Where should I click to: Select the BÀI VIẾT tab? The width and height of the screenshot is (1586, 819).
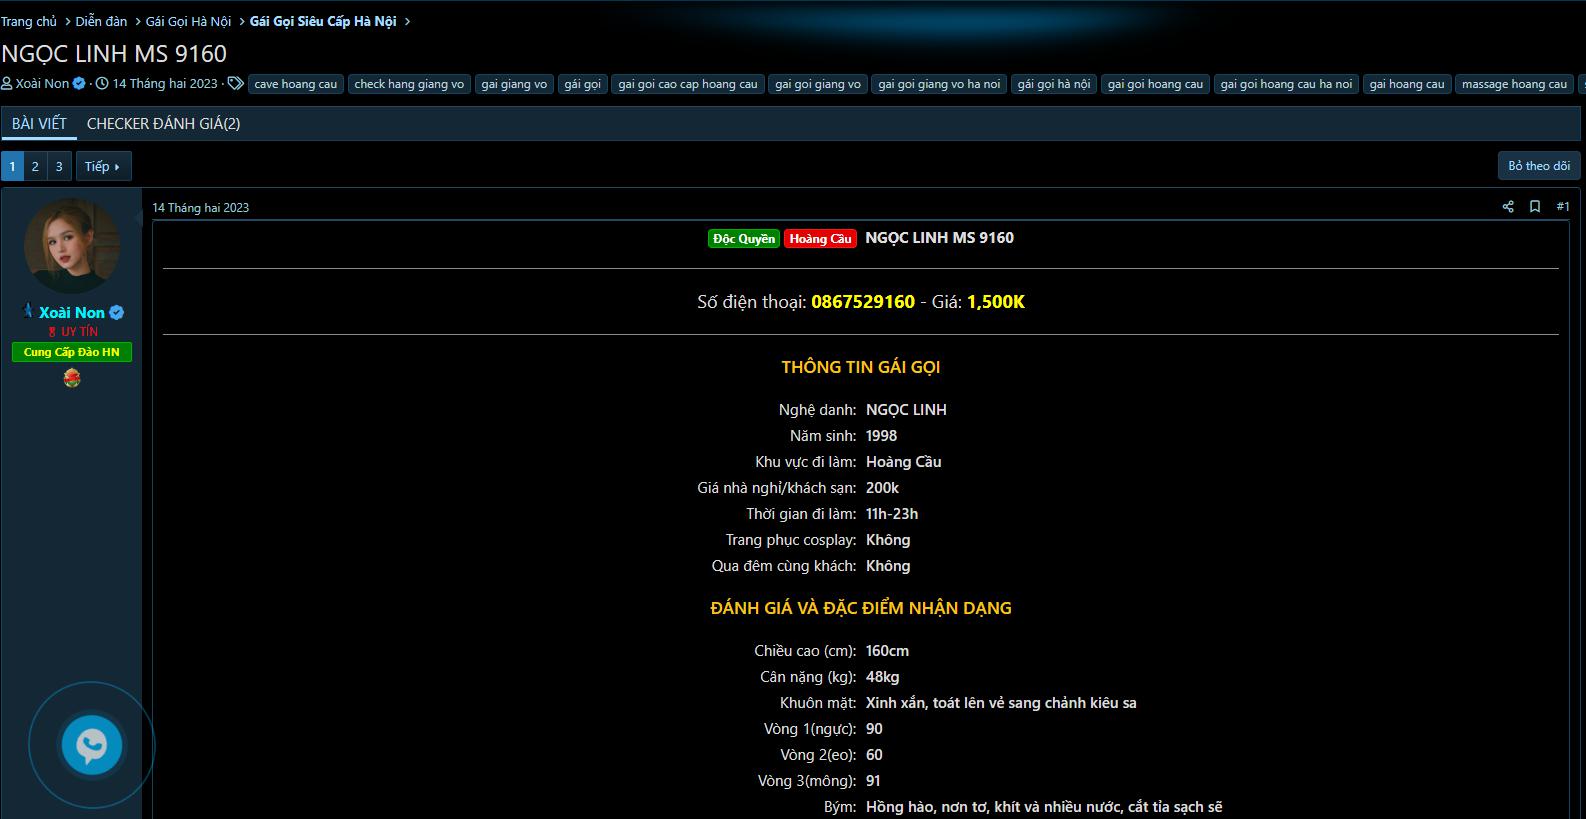pyautogui.click(x=39, y=124)
